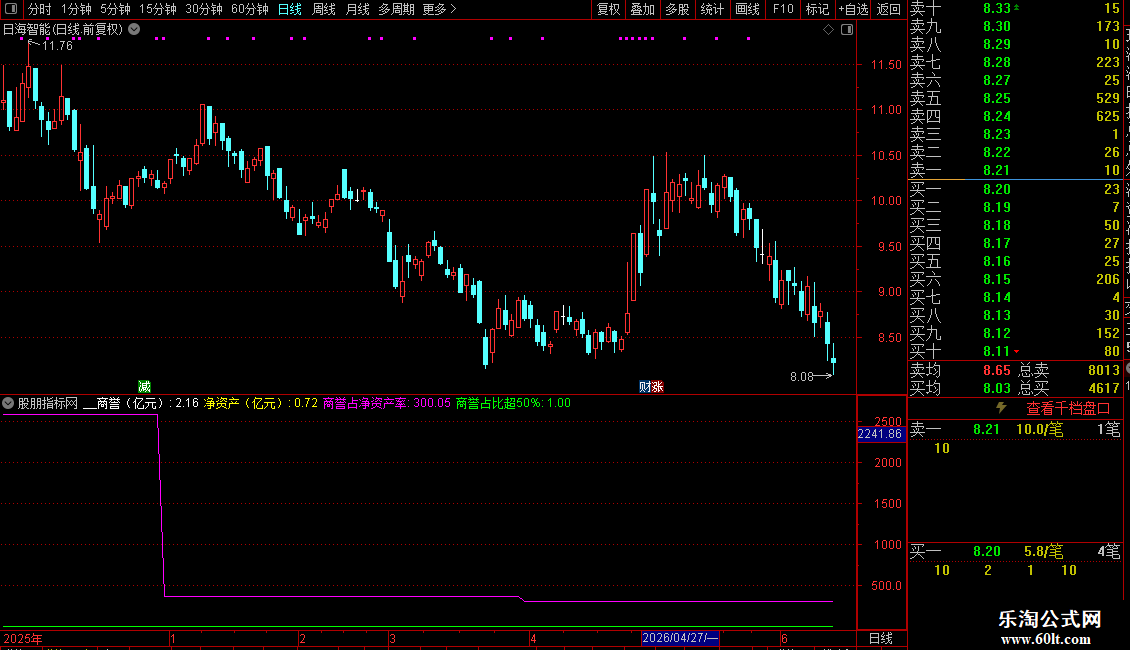Open the 多股 multi-stock view
Viewport: 1130px width, 650px height.
(x=677, y=9)
